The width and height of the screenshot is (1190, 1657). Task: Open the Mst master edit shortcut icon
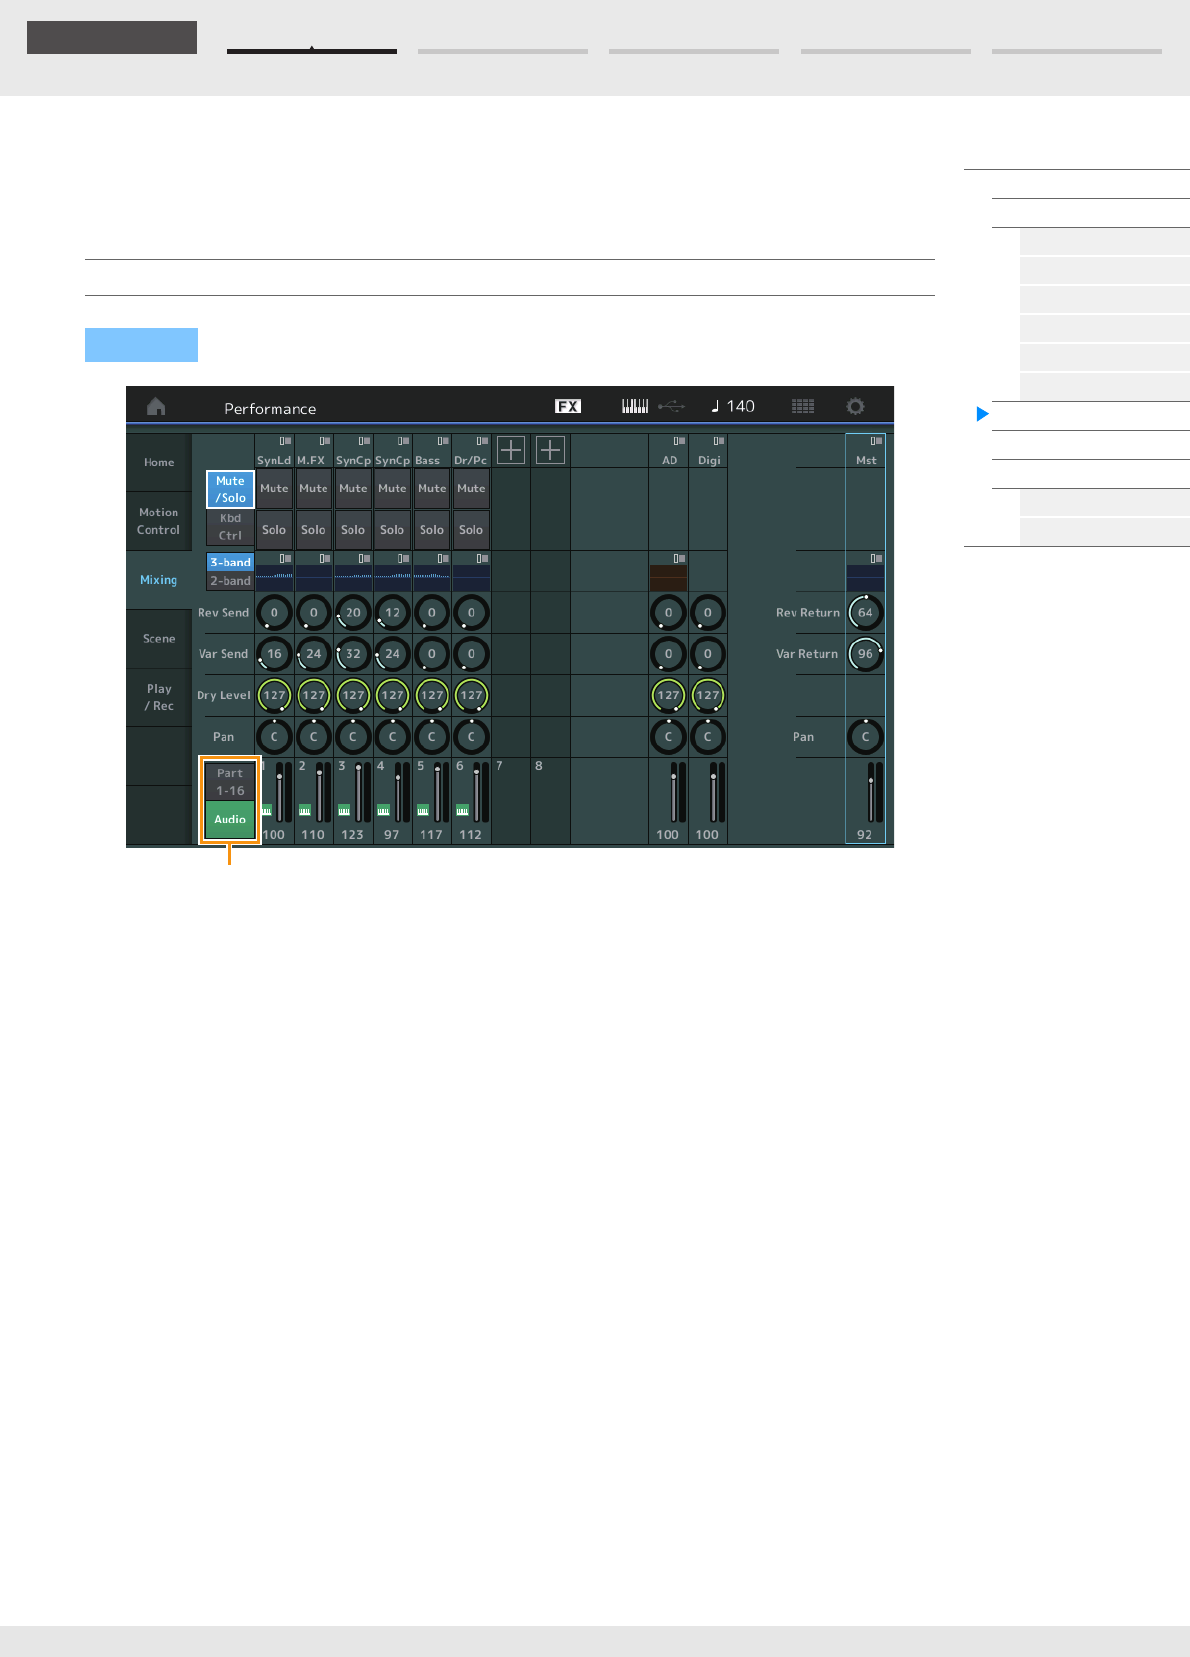[x=876, y=441]
